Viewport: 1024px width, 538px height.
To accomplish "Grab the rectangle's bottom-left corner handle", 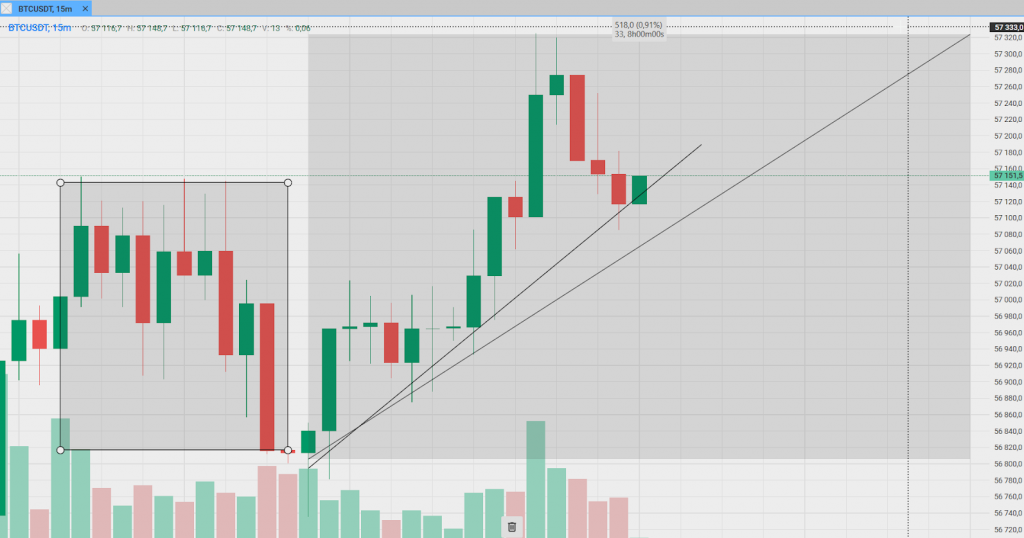I will [x=60, y=450].
